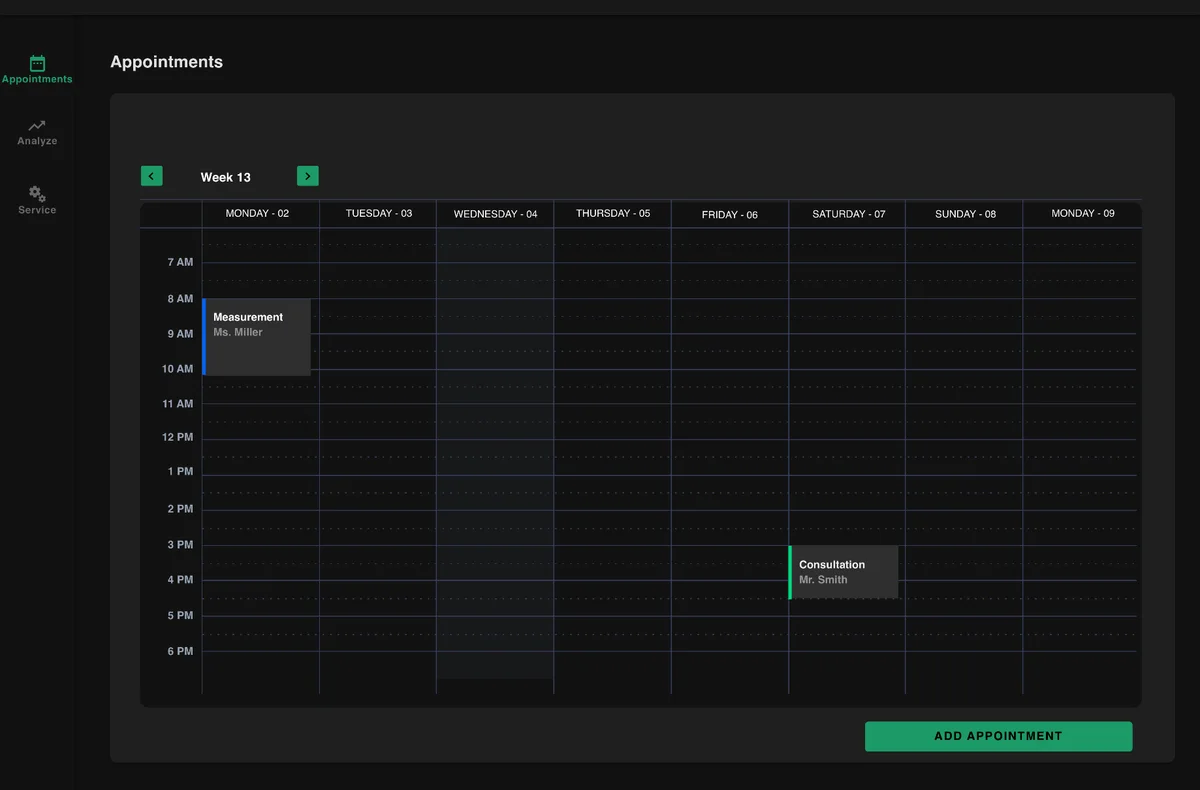The height and width of the screenshot is (790, 1200).
Task: Click the Appointments page heading
Action: pos(167,62)
